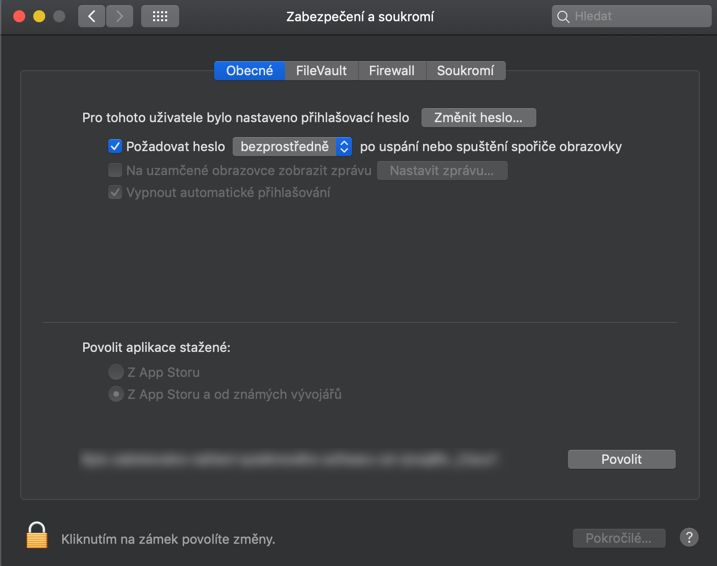Viewport: 717px width, 566px height.
Task: Click the Změnit heslo button
Action: (479, 117)
